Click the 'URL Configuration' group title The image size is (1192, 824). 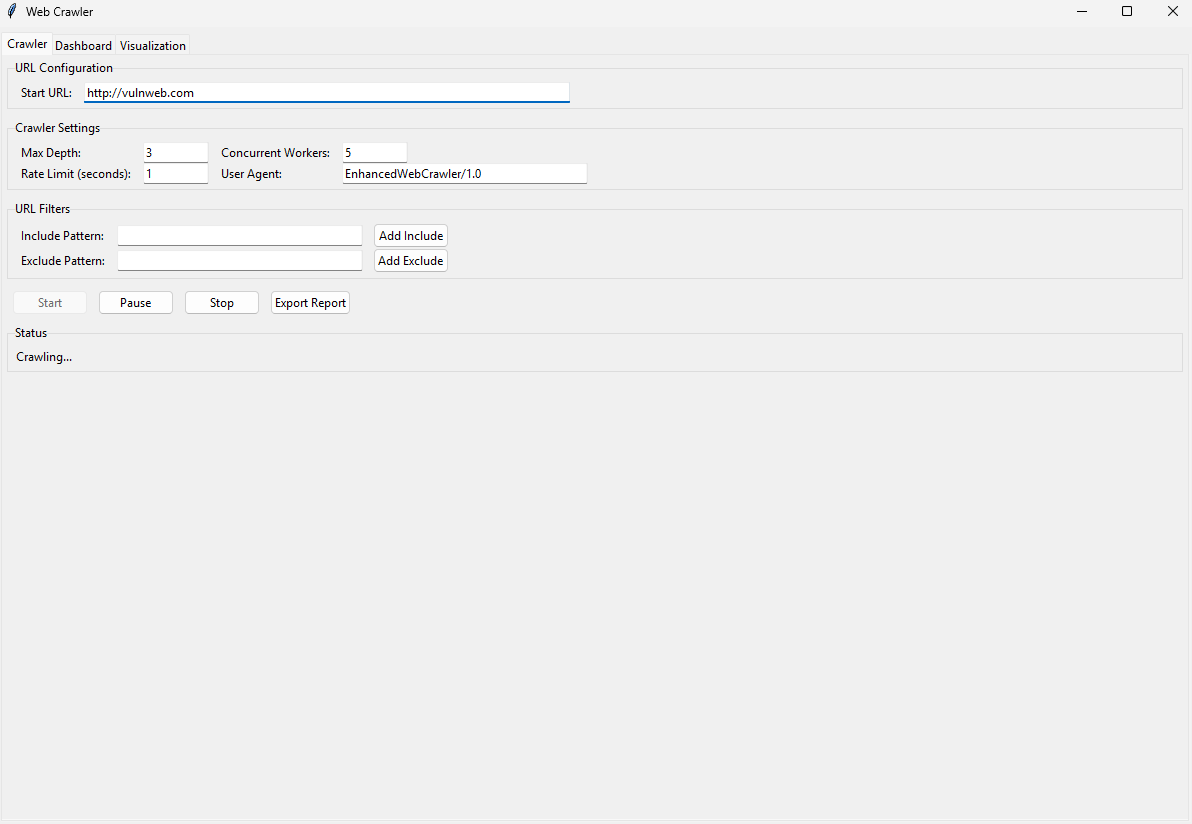pos(64,68)
